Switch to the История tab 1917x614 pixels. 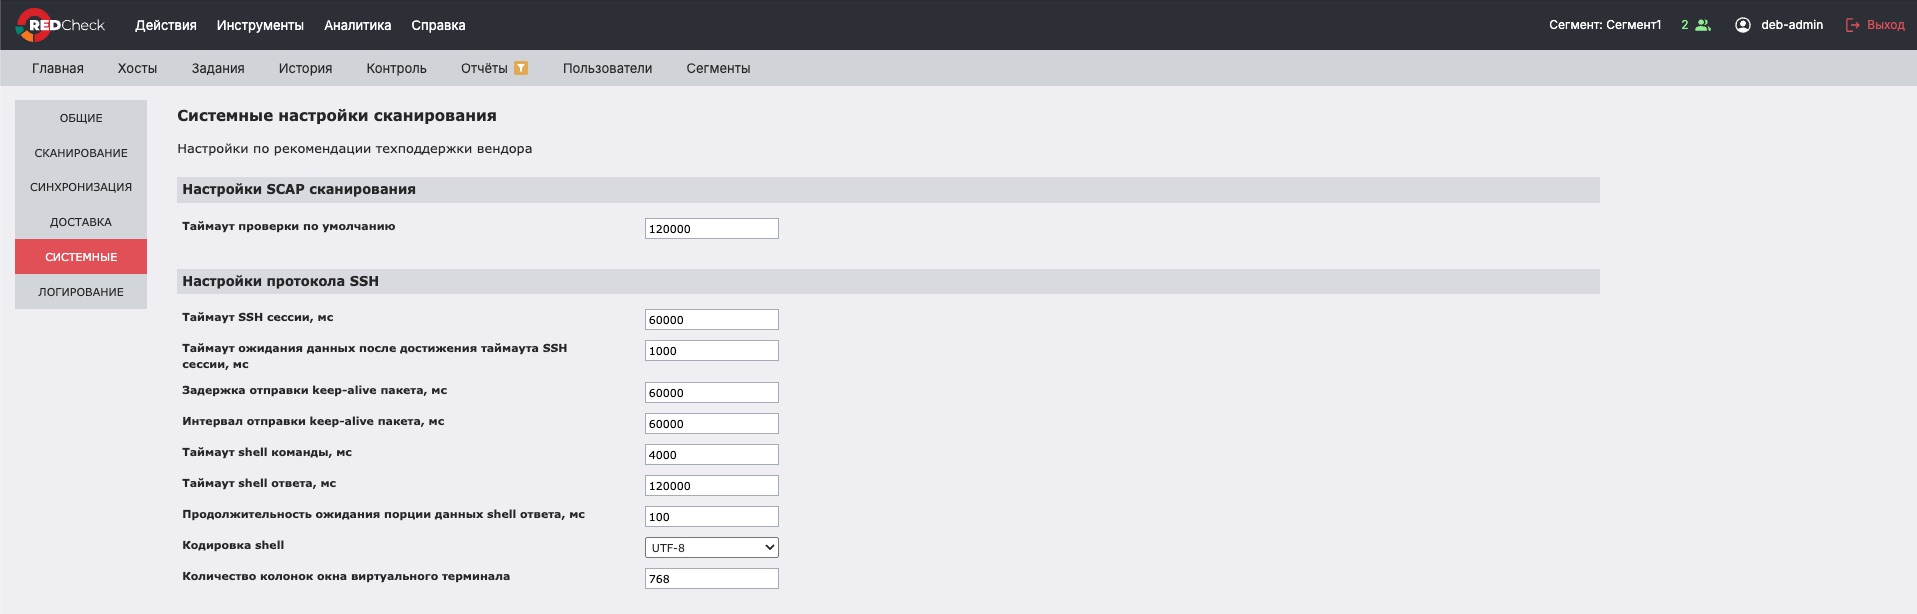tap(305, 68)
